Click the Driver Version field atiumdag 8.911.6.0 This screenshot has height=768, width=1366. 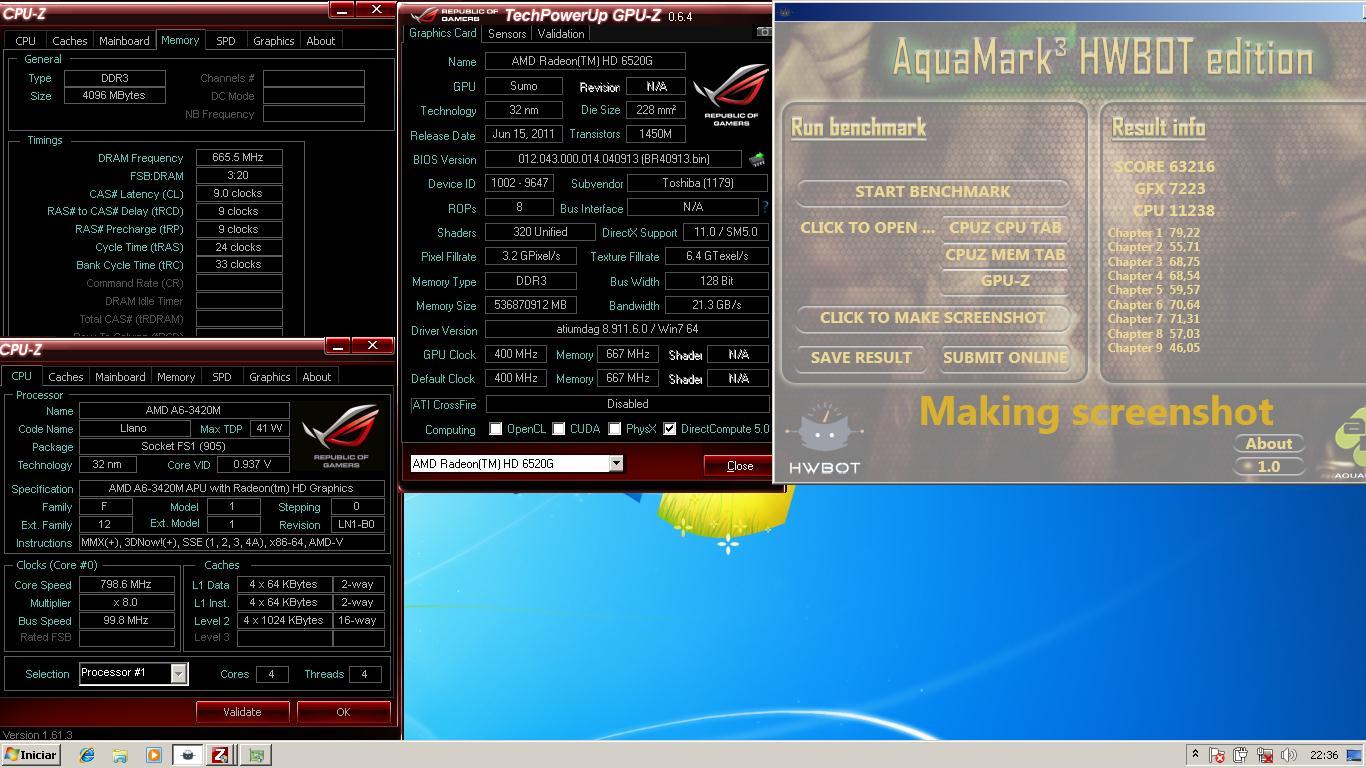pyautogui.click(x=627, y=329)
